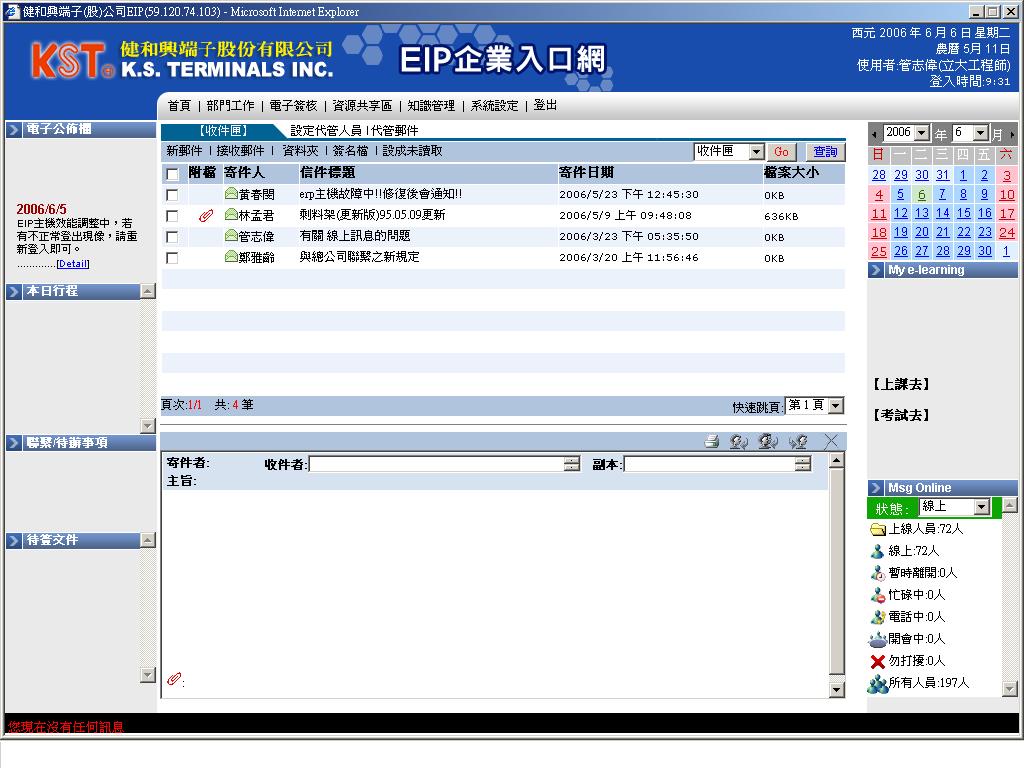This screenshot has width=1024, height=768.
Task: Click the paperclip attachment icon for 林孟君's mail
Action: (206, 215)
